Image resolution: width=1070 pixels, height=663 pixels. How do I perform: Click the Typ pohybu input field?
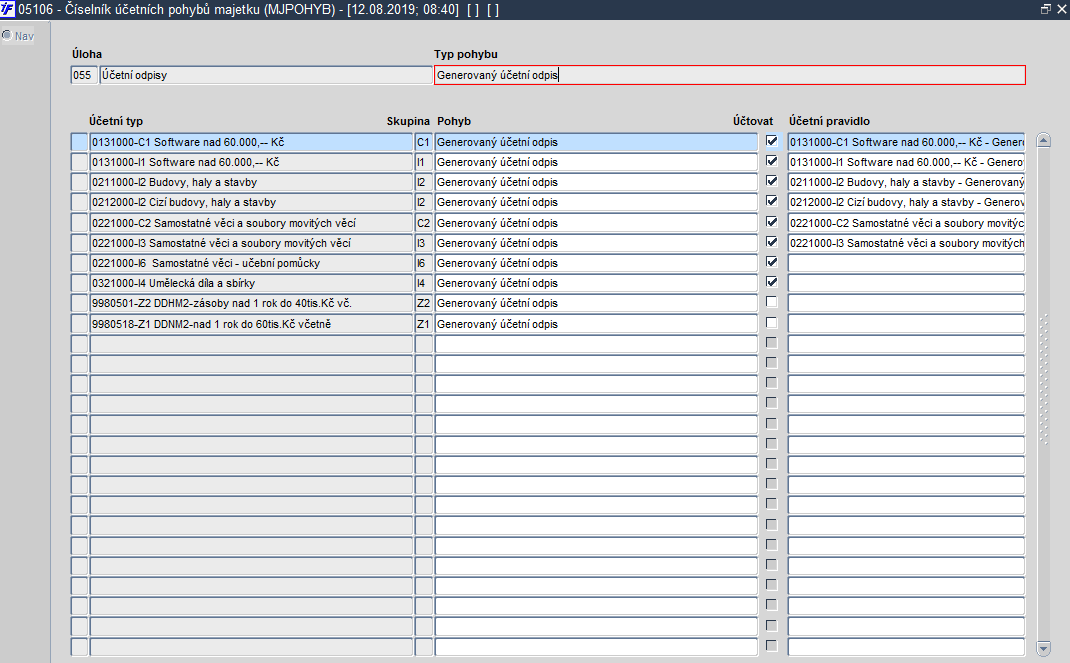[x=729, y=75]
